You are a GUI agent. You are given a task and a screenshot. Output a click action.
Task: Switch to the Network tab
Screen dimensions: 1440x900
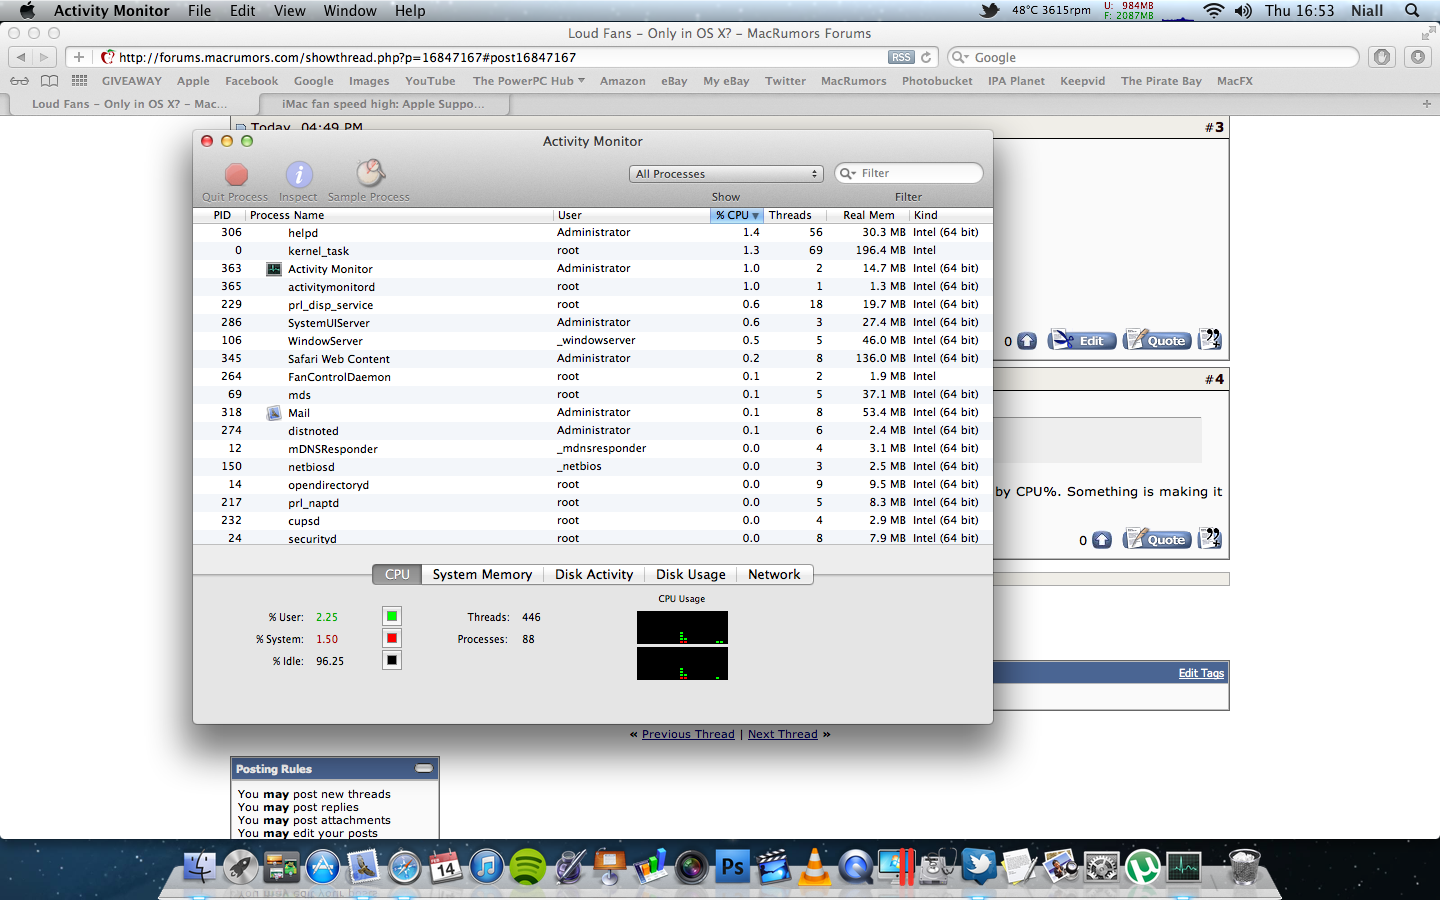(x=774, y=574)
